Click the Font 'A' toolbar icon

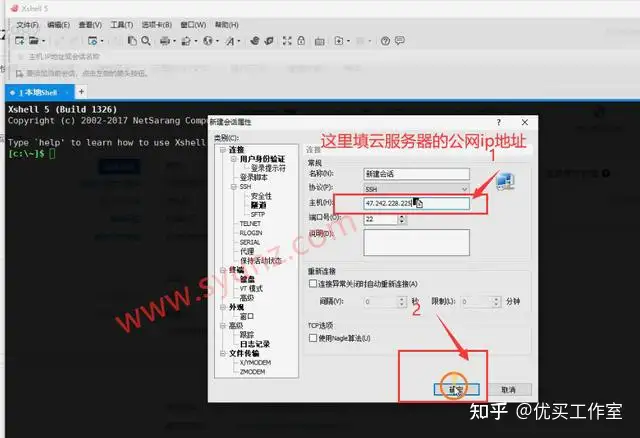click(x=230, y=41)
